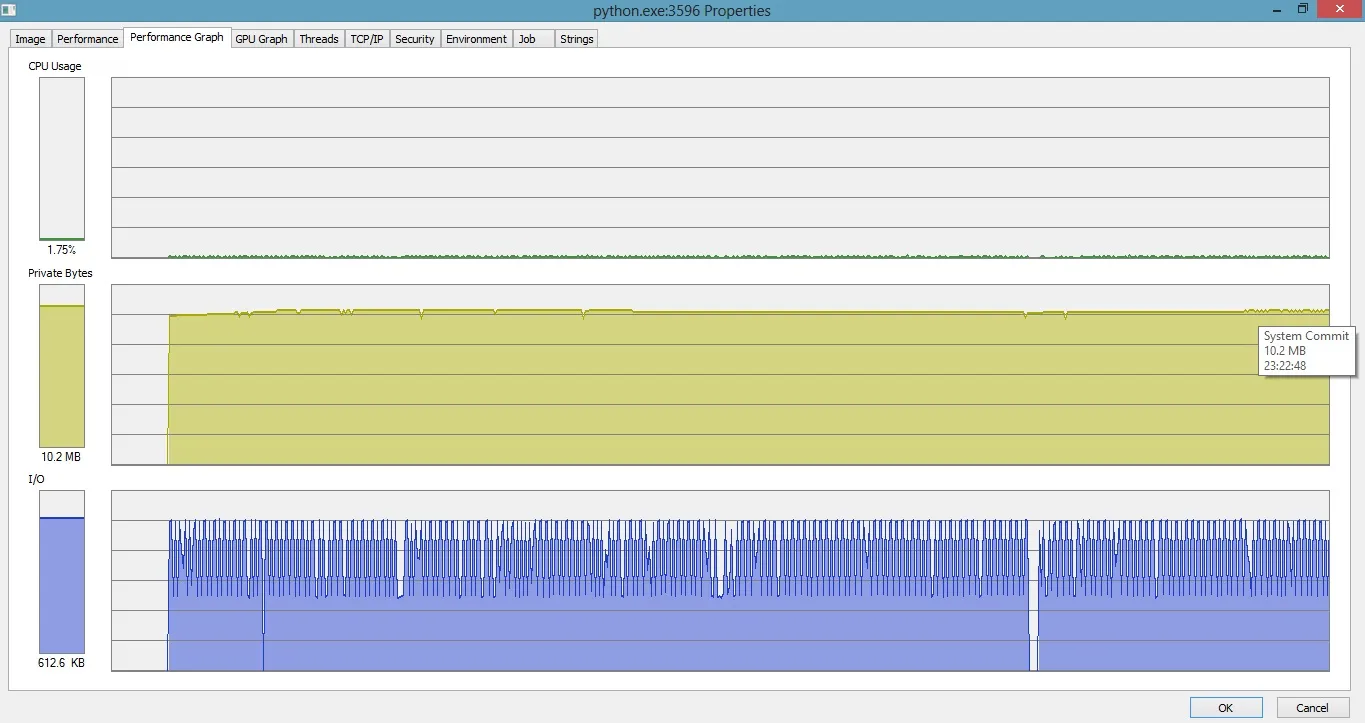1365x723 pixels.
Task: Click the I/O history graph
Action: 720,581
